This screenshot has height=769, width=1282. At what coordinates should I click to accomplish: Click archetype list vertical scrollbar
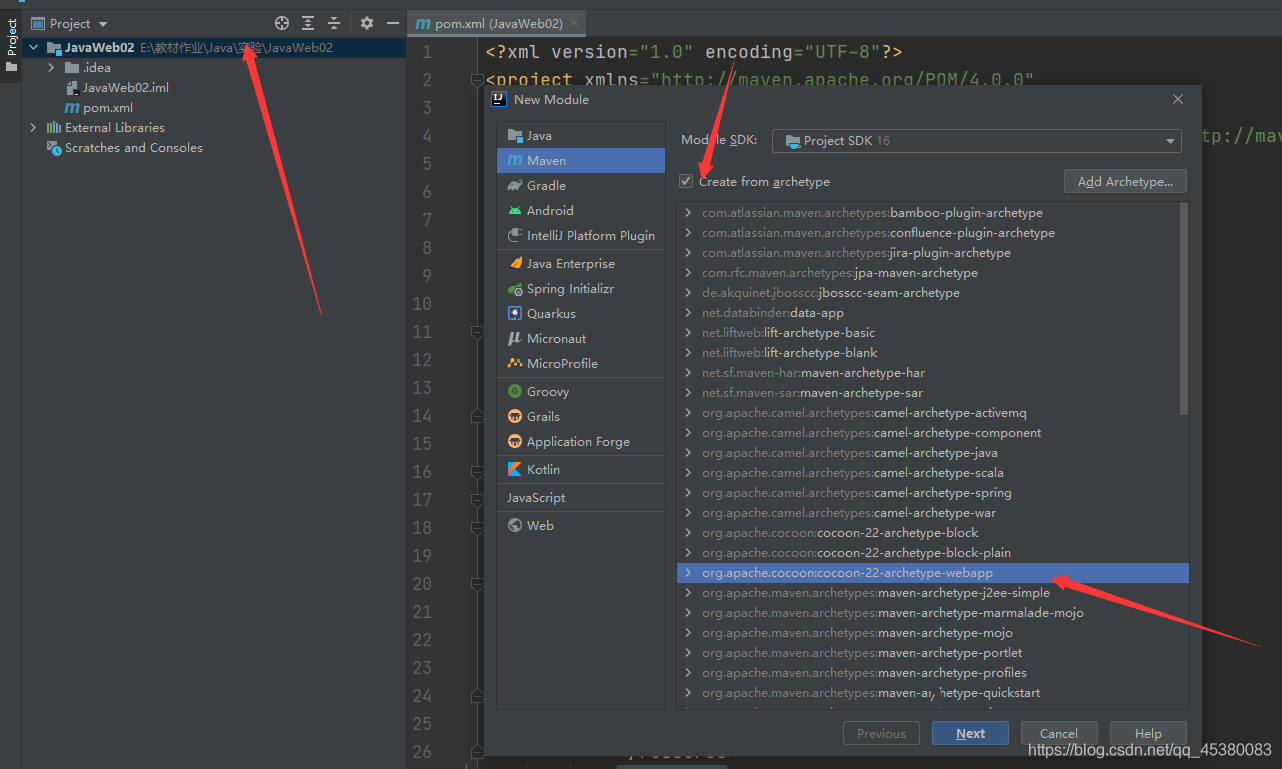point(1184,309)
